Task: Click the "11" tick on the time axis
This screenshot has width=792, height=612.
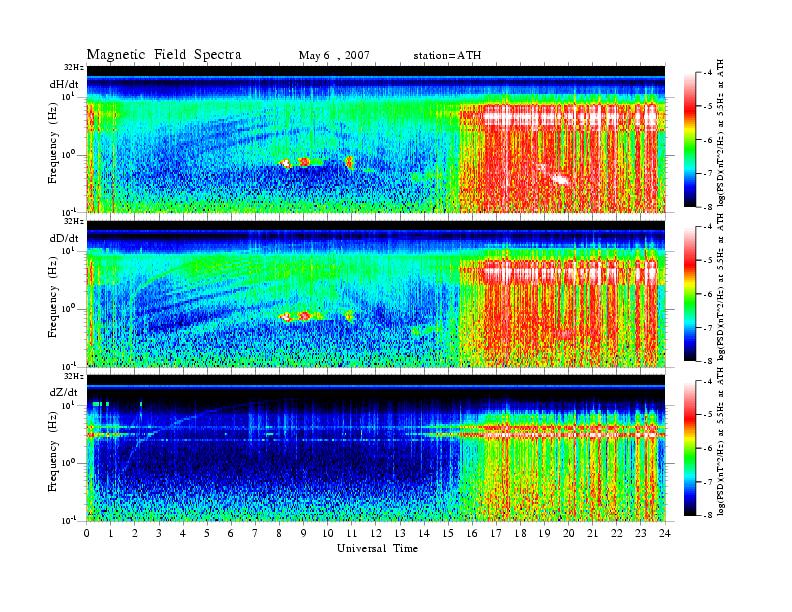Action: 352,534
